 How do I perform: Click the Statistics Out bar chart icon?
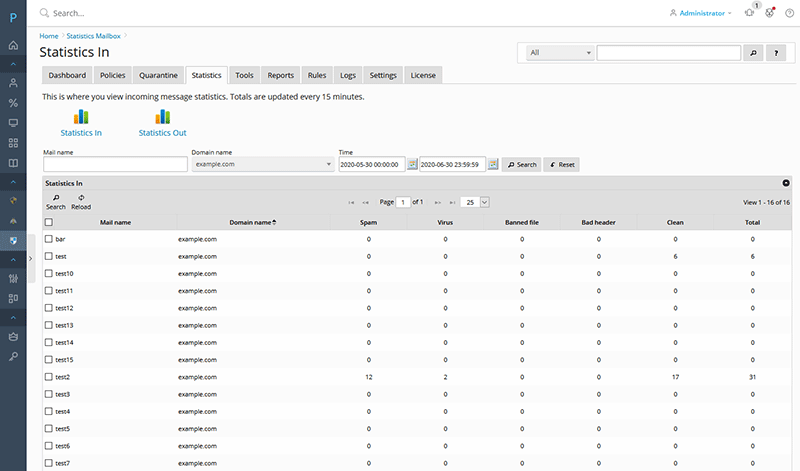[x=162, y=117]
